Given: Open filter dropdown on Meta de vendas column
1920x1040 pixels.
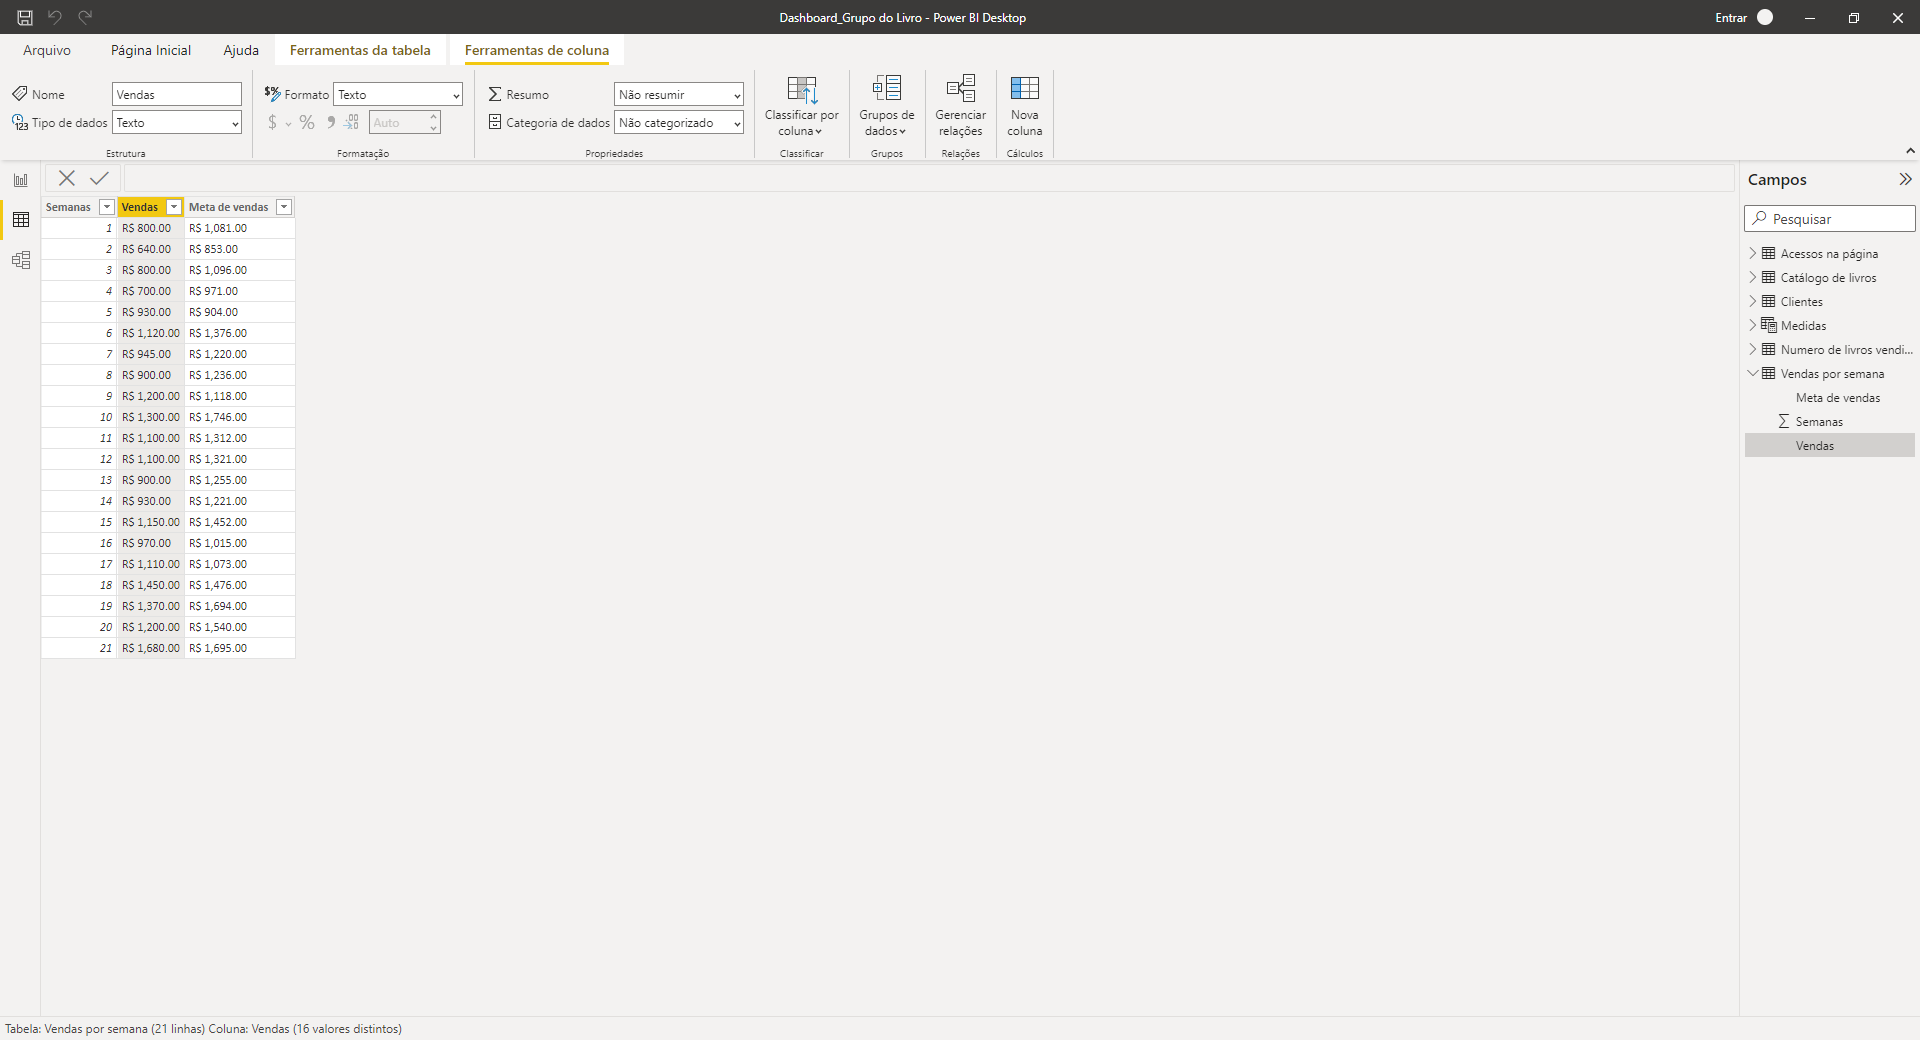Looking at the screenshot, I should pos(284,207).
